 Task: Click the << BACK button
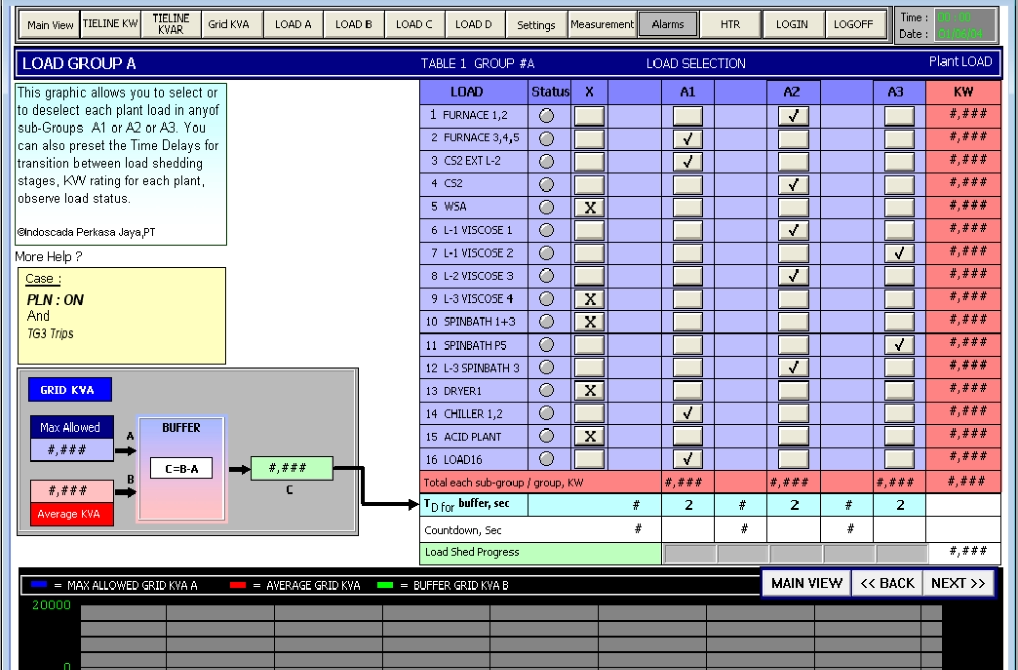[x=887, y=583]
